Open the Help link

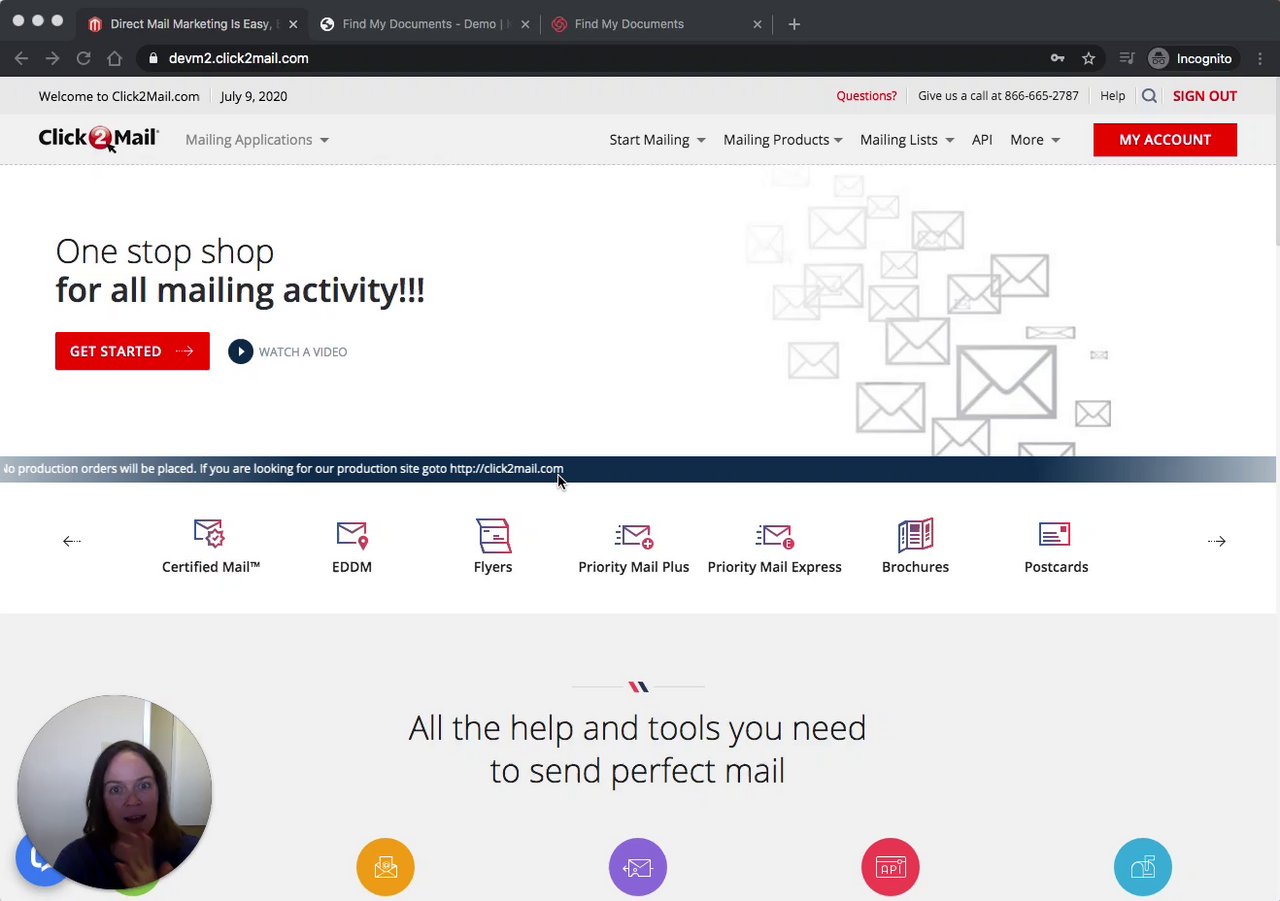[1112, 96]
